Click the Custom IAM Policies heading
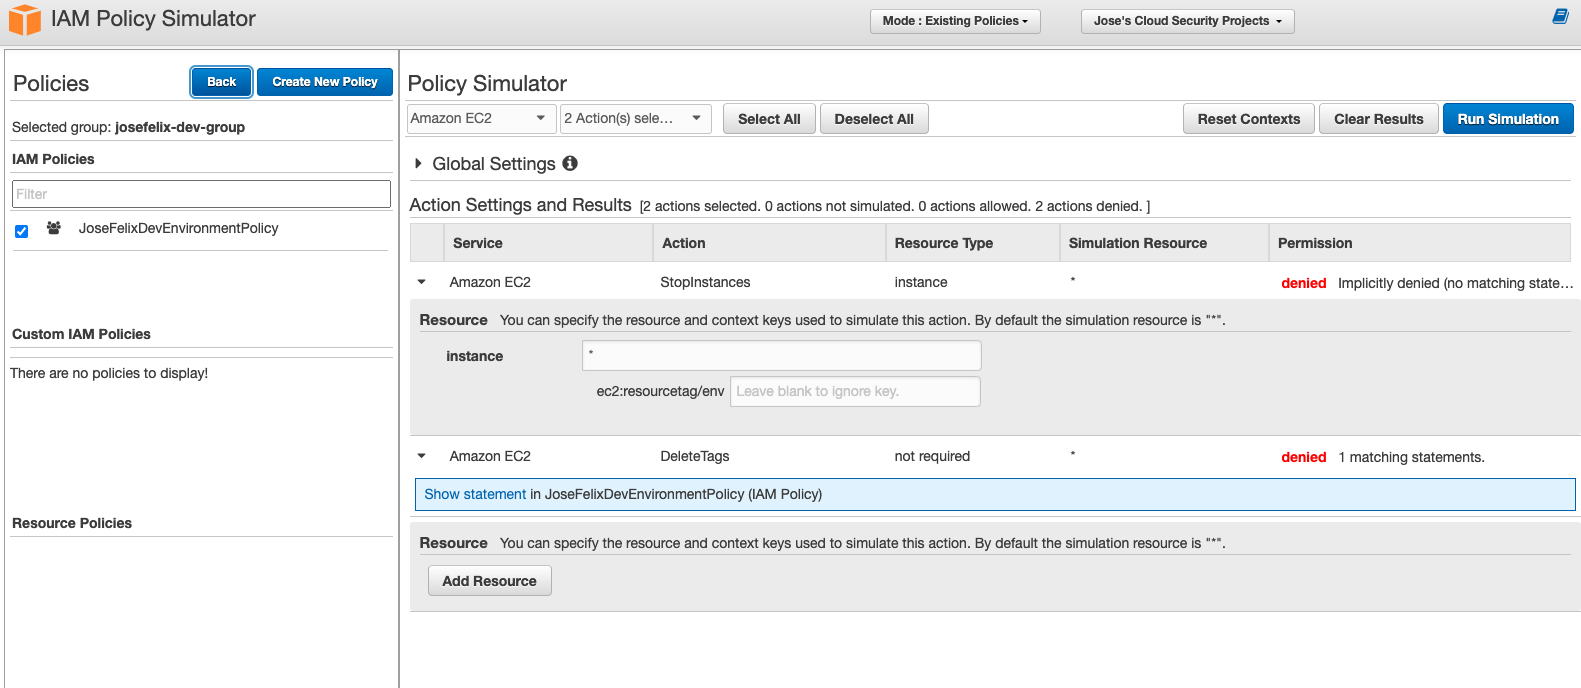 click(x=81, y=334)
